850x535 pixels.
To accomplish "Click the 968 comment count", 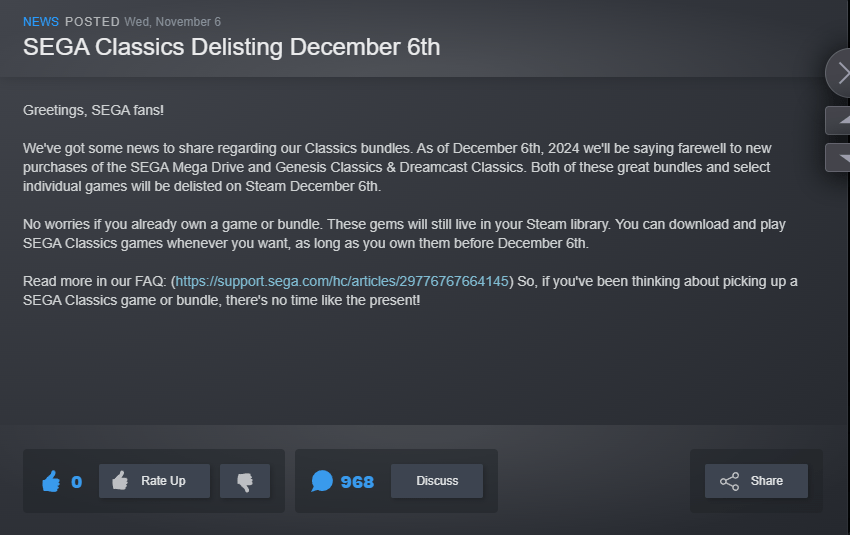I will 357,482.
